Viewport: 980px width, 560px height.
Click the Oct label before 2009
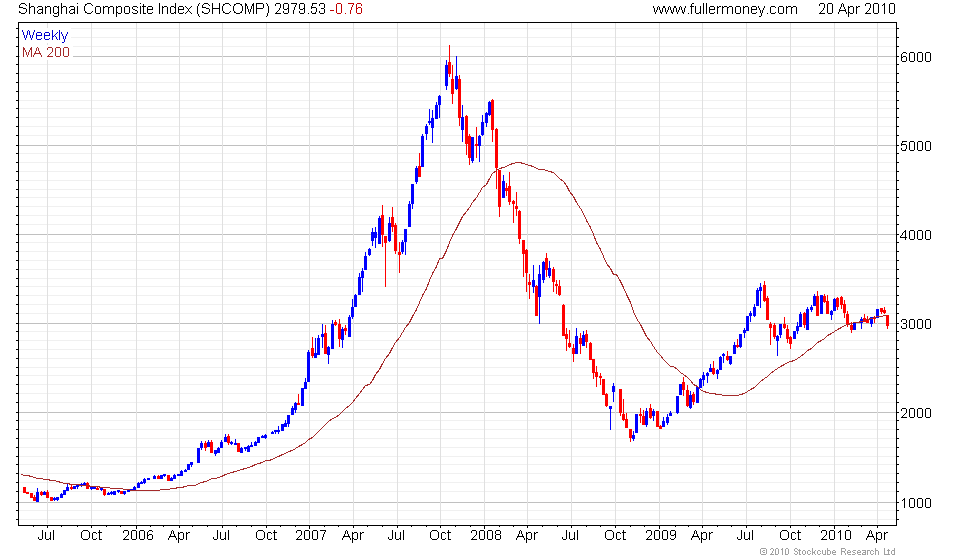coord(615,535)
